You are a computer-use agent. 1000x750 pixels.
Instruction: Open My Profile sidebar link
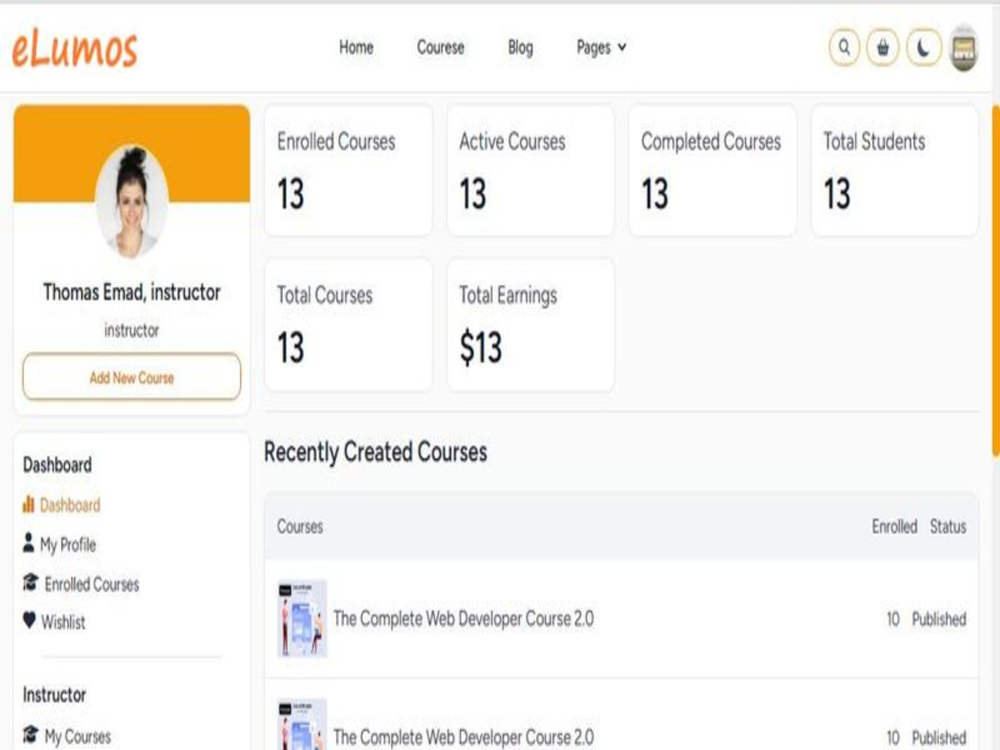(x=68, y=545)
